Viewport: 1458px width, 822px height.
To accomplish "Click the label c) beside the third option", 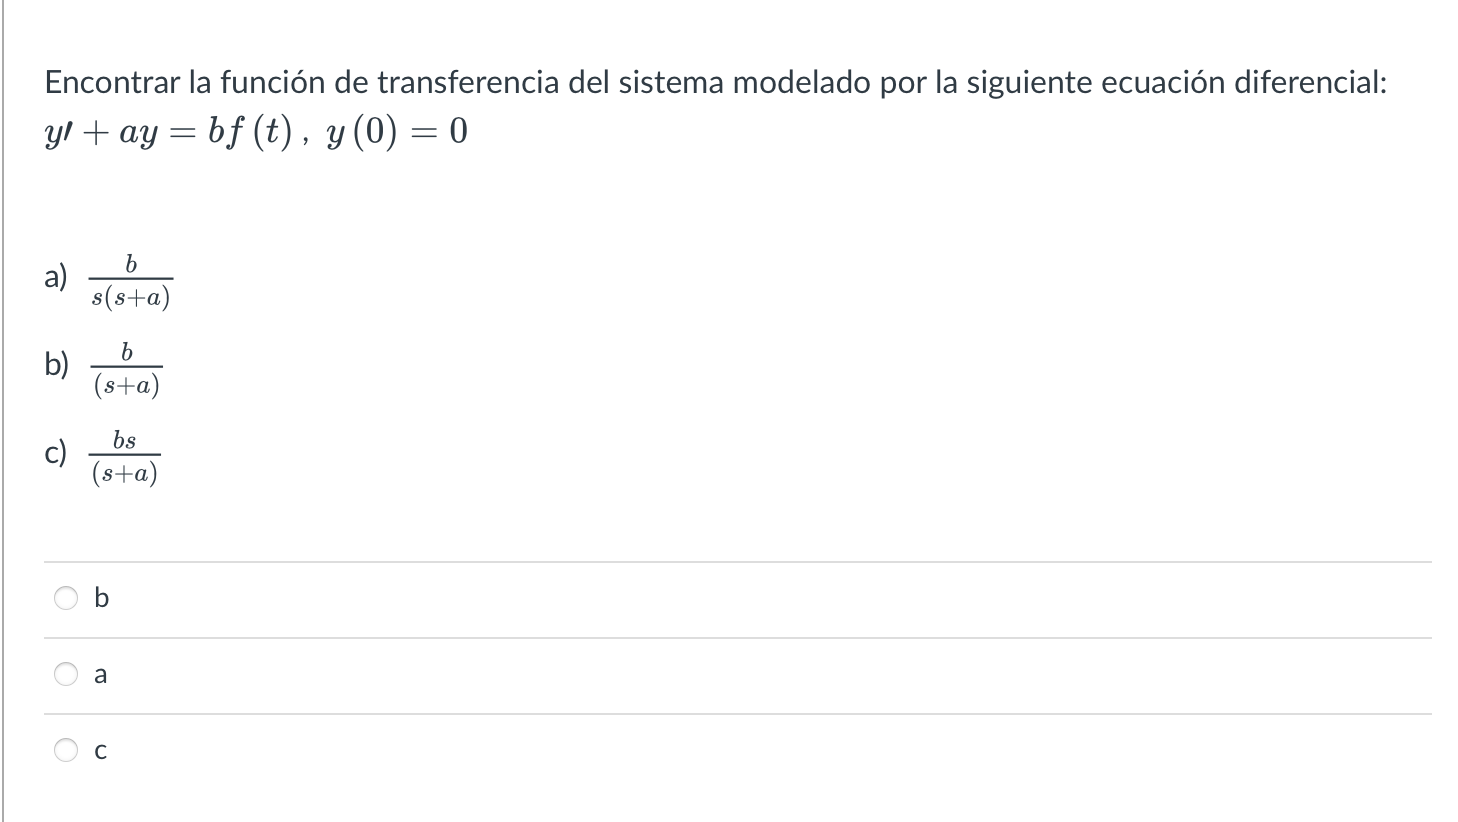I will click(55, 452).
